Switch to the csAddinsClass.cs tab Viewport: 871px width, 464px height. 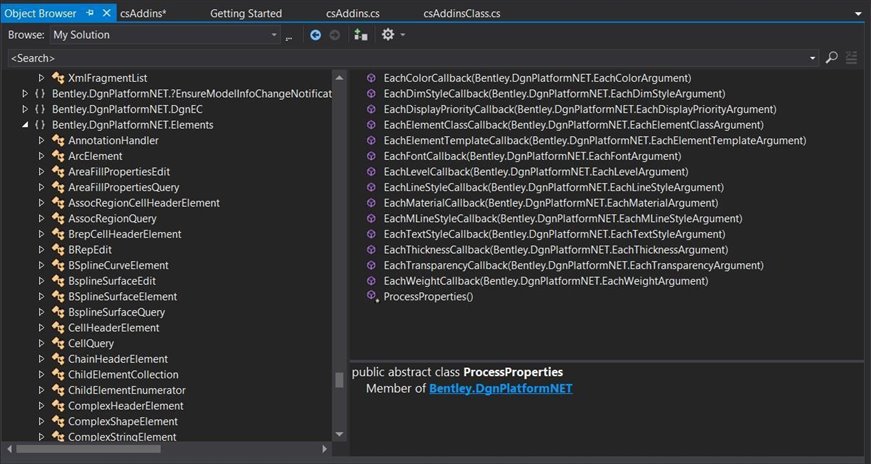point(462,13)
